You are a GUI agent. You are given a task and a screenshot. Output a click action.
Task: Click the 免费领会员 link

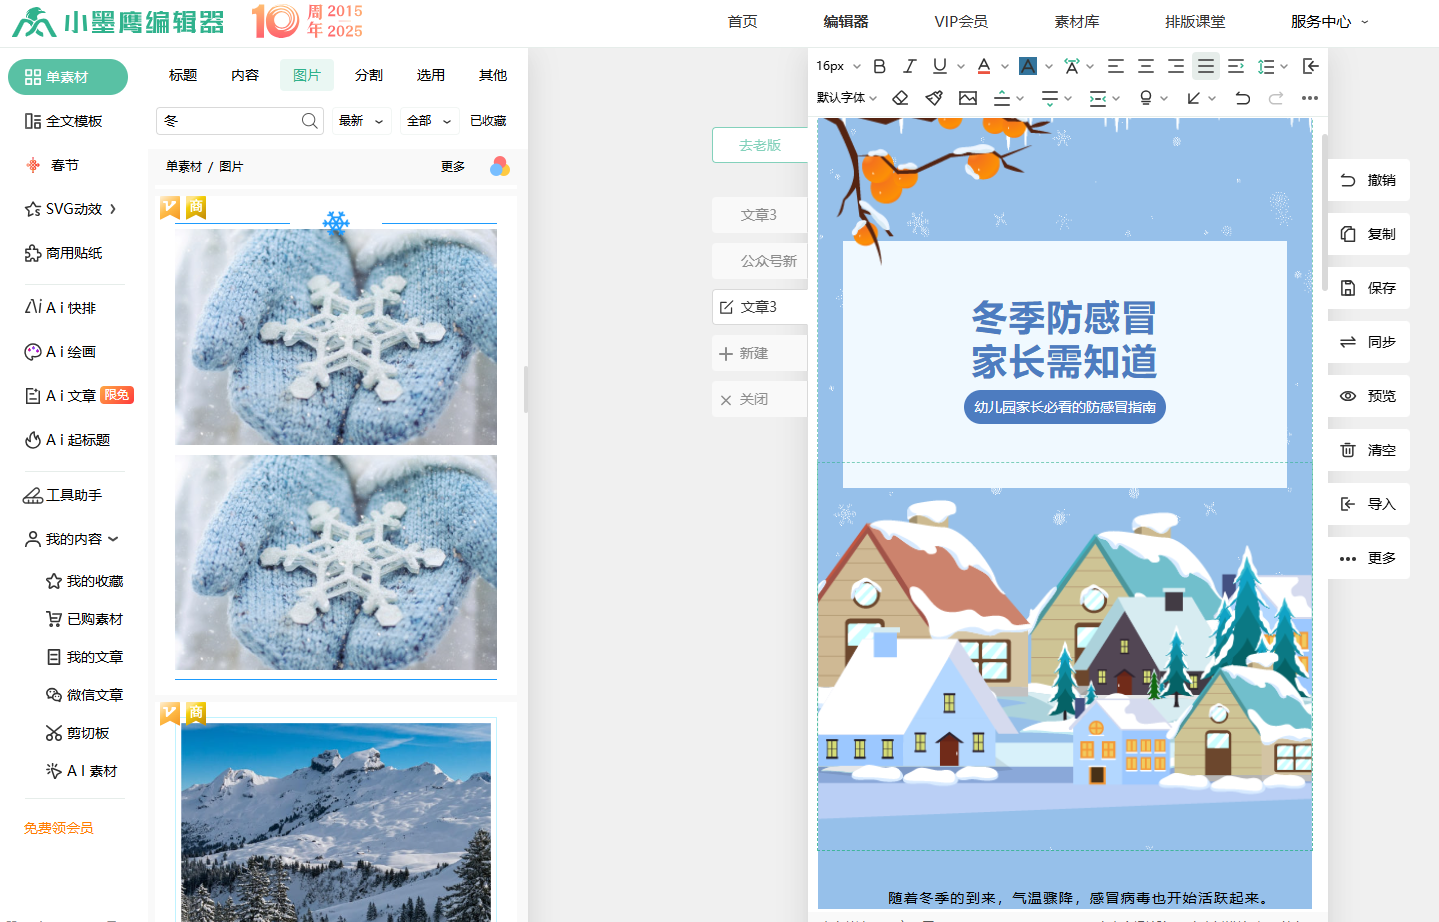(x=59, y=828)
